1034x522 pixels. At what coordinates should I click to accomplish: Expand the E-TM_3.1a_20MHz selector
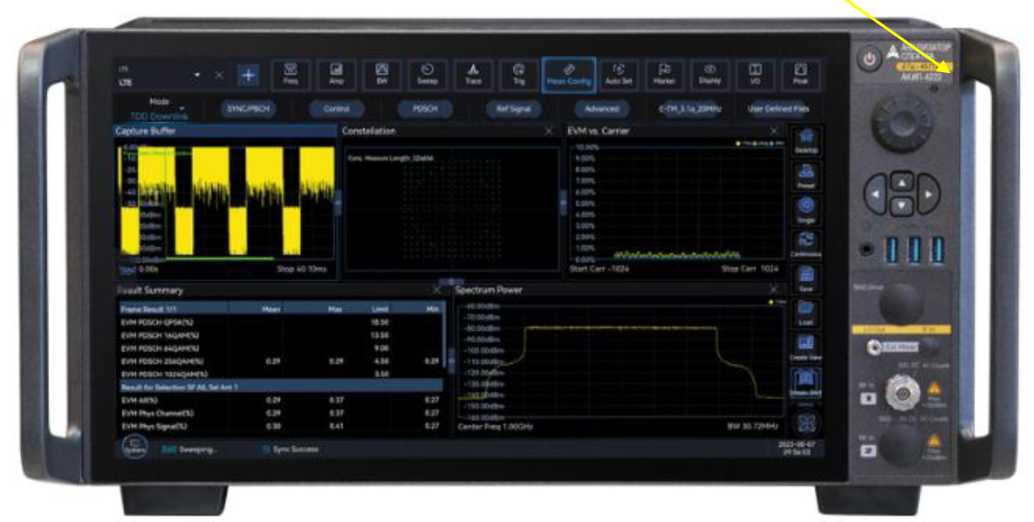click(691, 108)
